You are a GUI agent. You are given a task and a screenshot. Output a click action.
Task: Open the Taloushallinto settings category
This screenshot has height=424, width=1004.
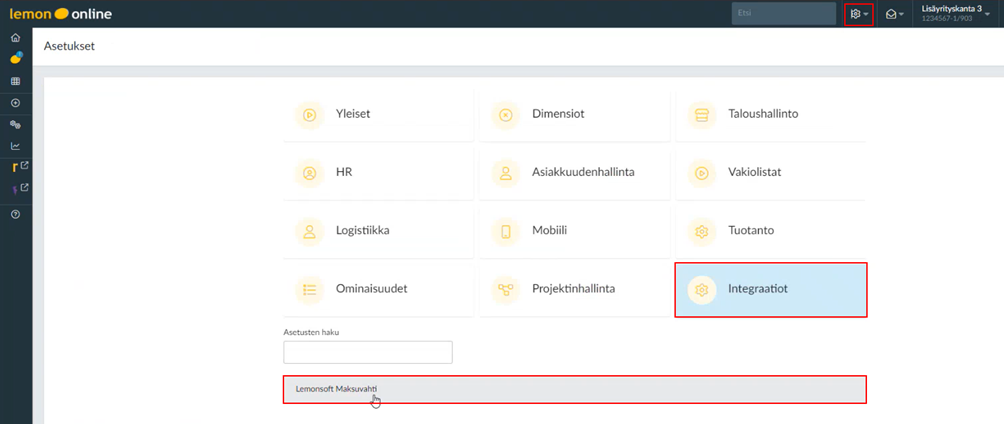point(770,114)
